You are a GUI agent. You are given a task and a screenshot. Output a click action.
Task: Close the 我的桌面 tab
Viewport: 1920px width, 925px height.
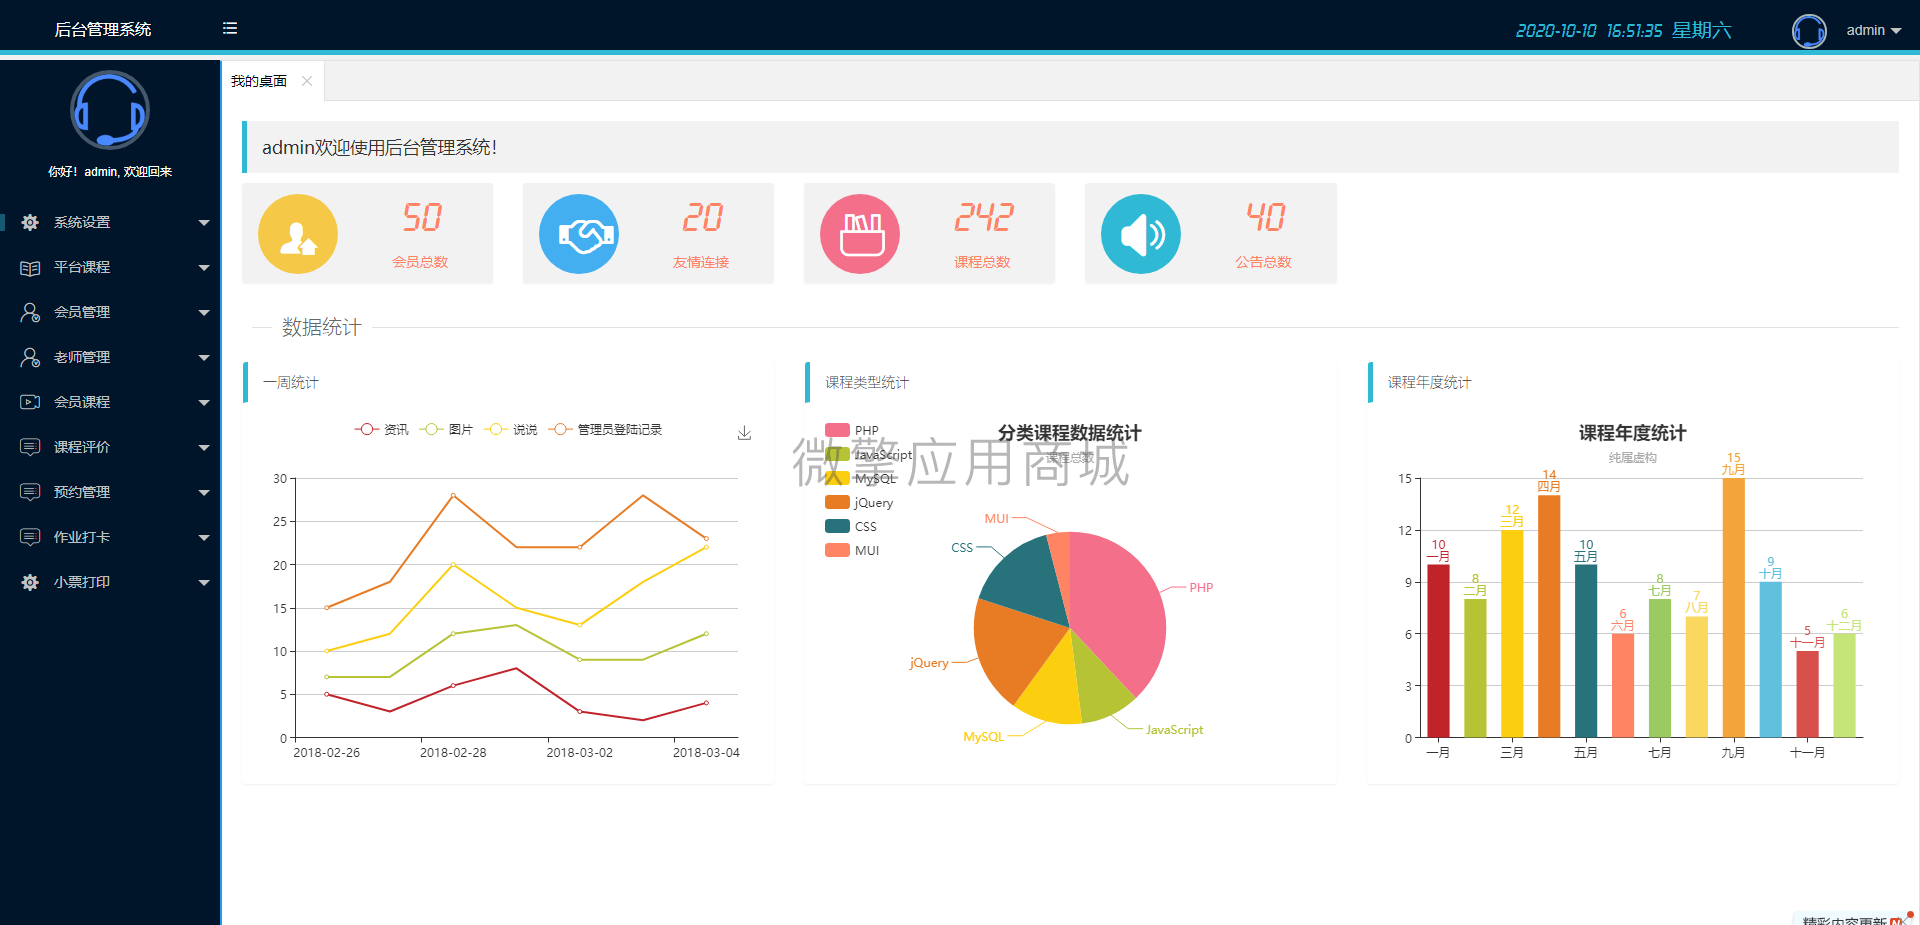pyautogui.click(x=307, y=81)
